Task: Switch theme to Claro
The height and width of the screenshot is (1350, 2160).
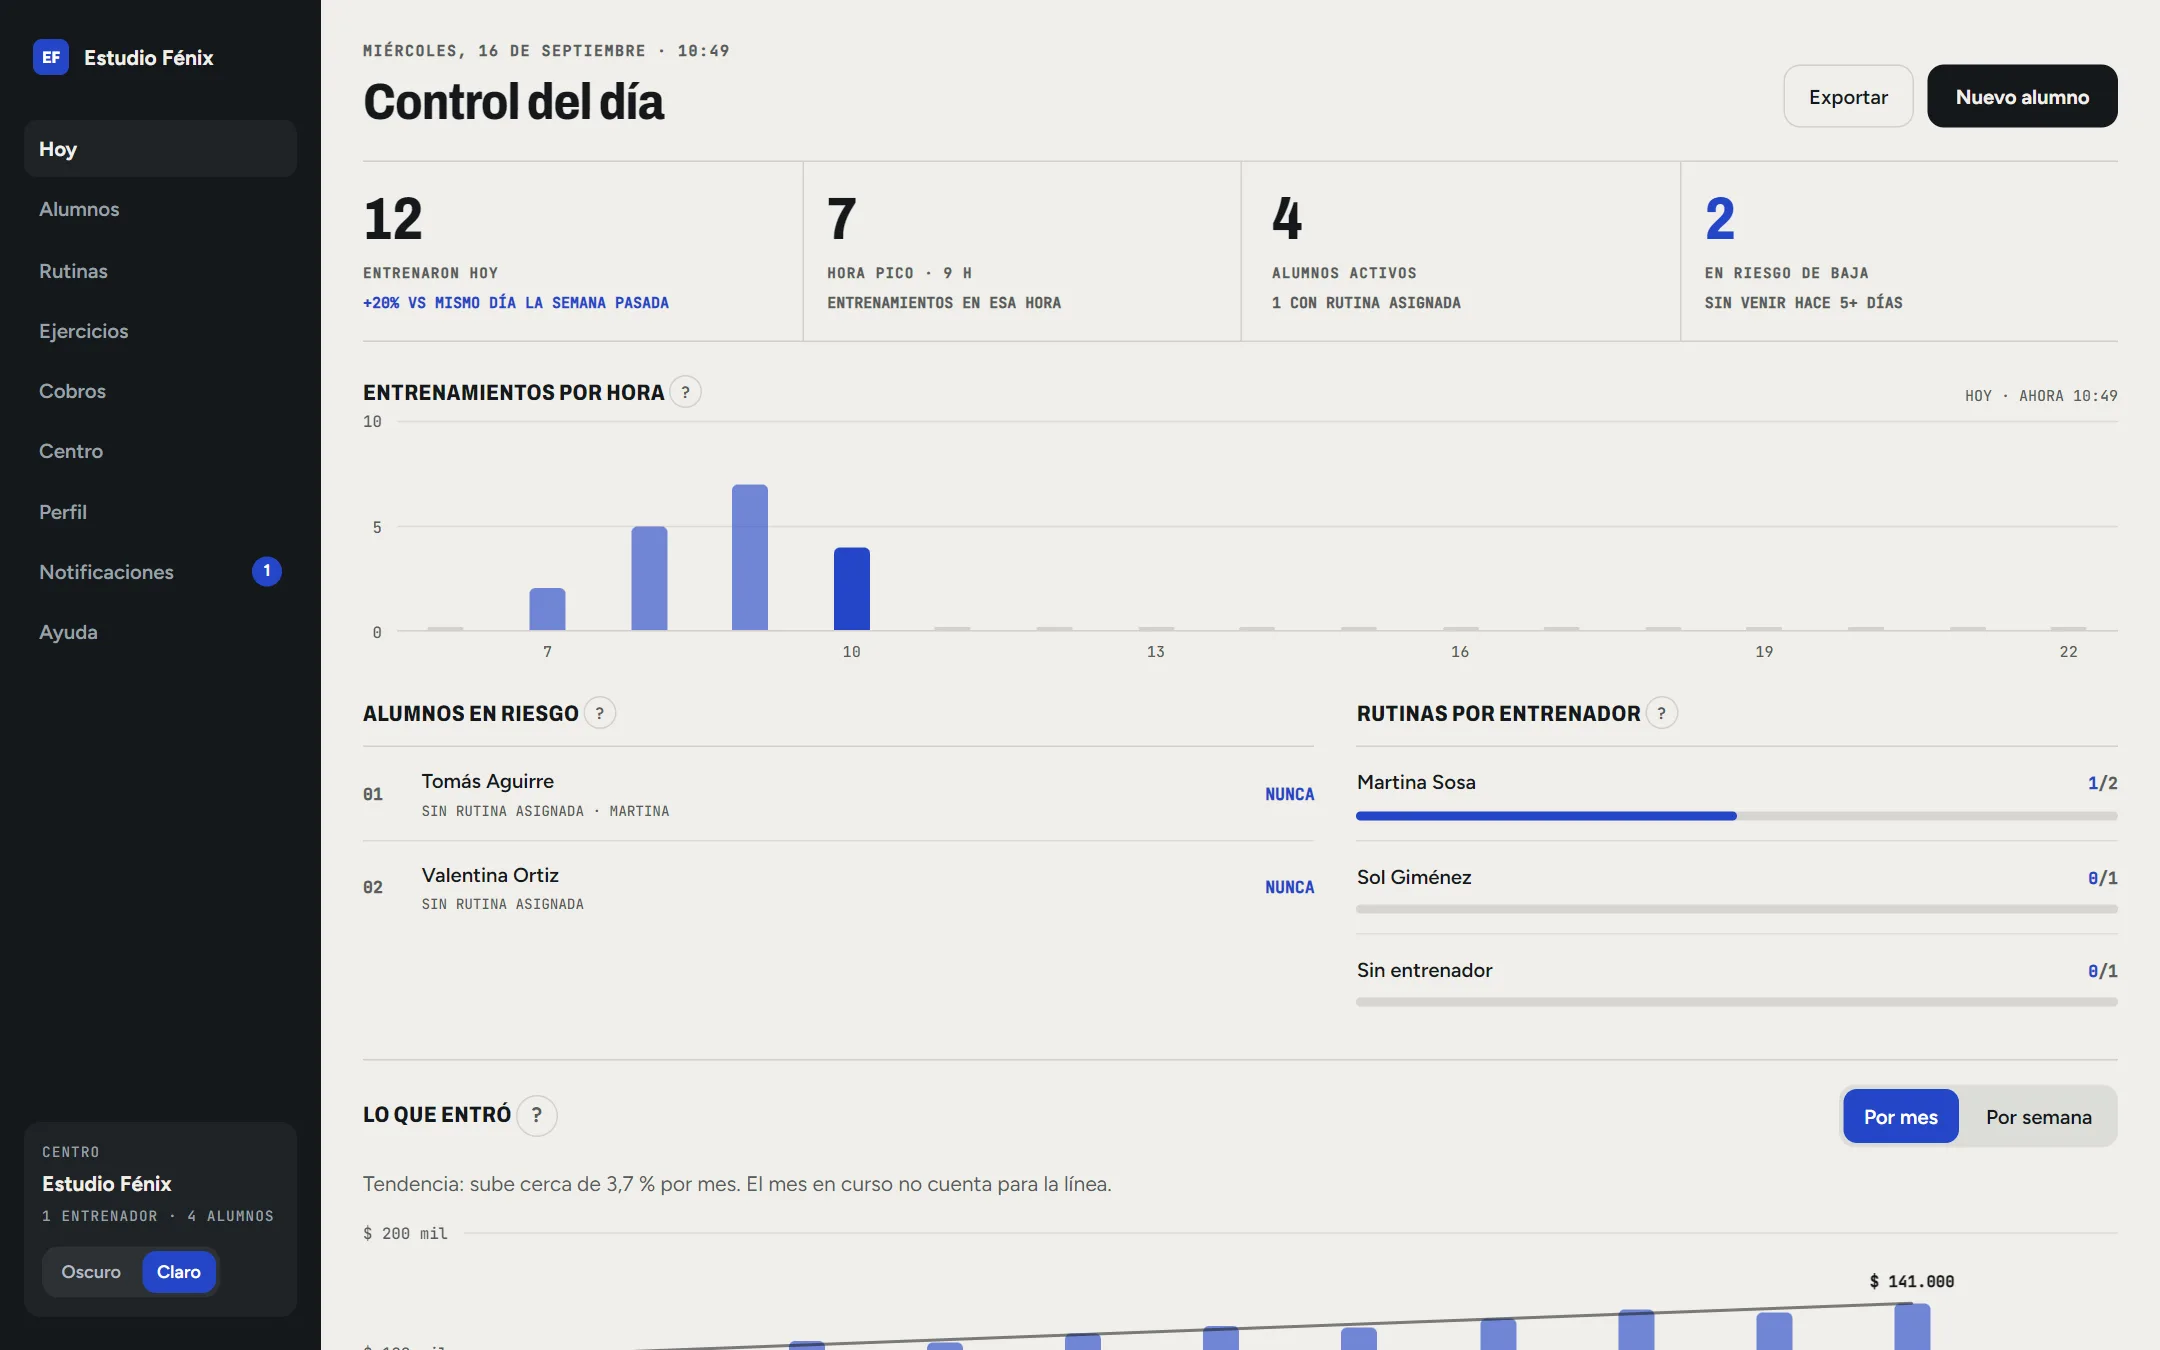Action: pos(179,1272)
